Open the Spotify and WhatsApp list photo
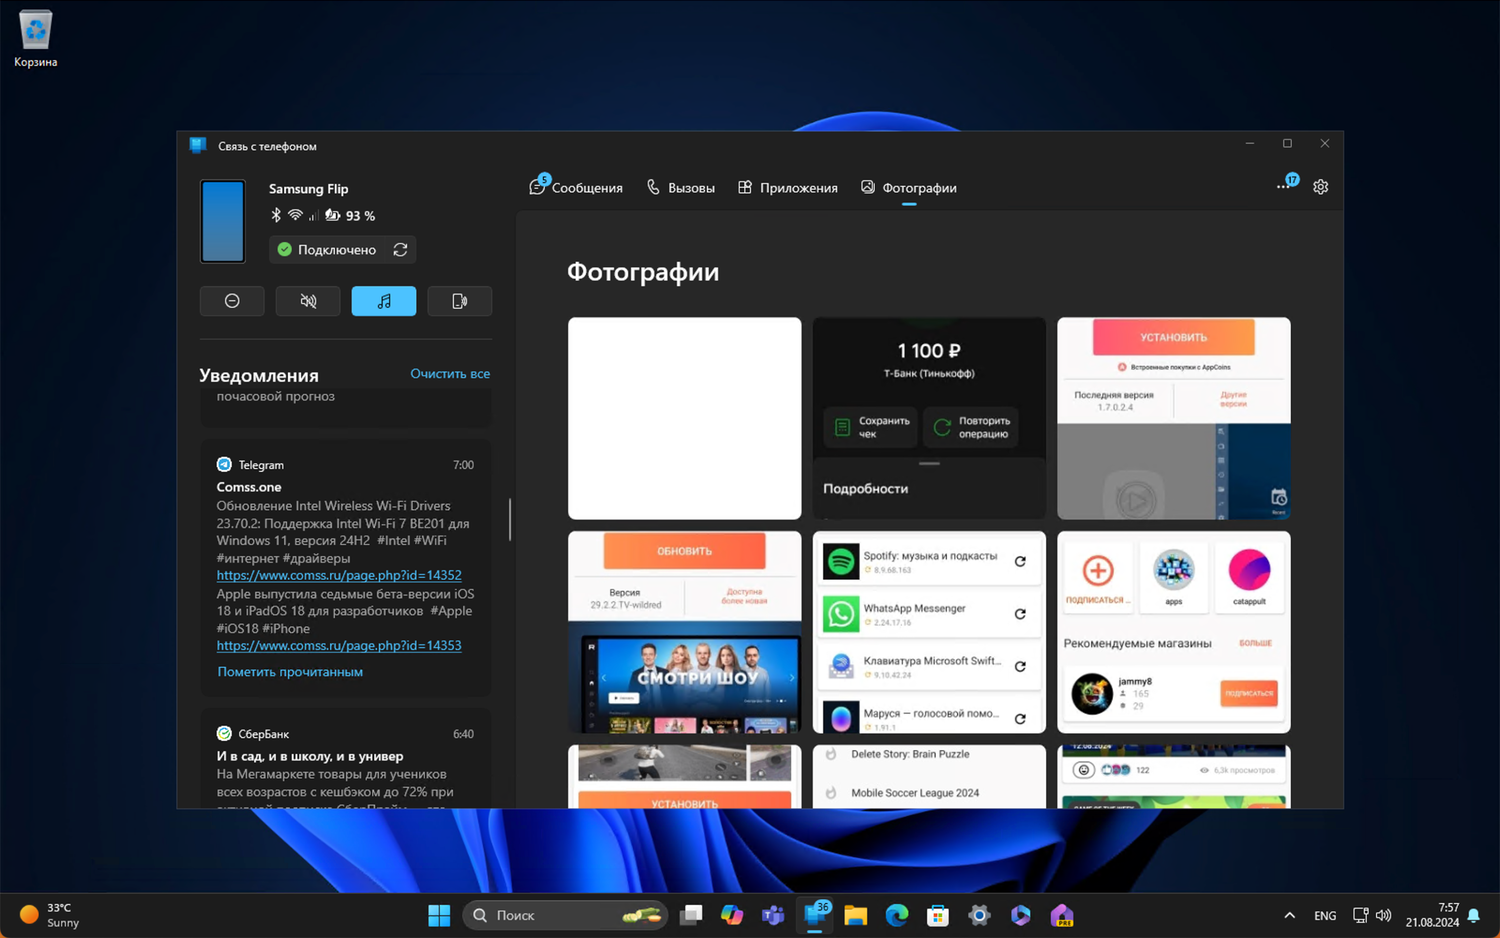 pos(929,632)
